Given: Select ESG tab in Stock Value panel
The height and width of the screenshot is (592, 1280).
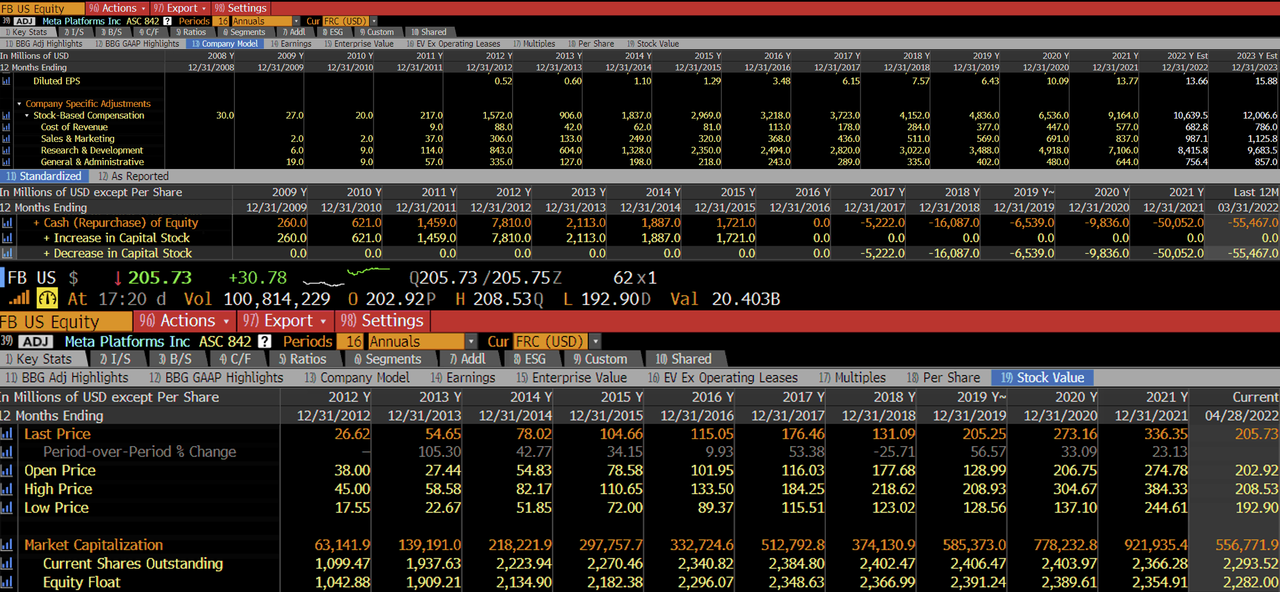Looking at the screenshot, I should (x=529, y=359).
